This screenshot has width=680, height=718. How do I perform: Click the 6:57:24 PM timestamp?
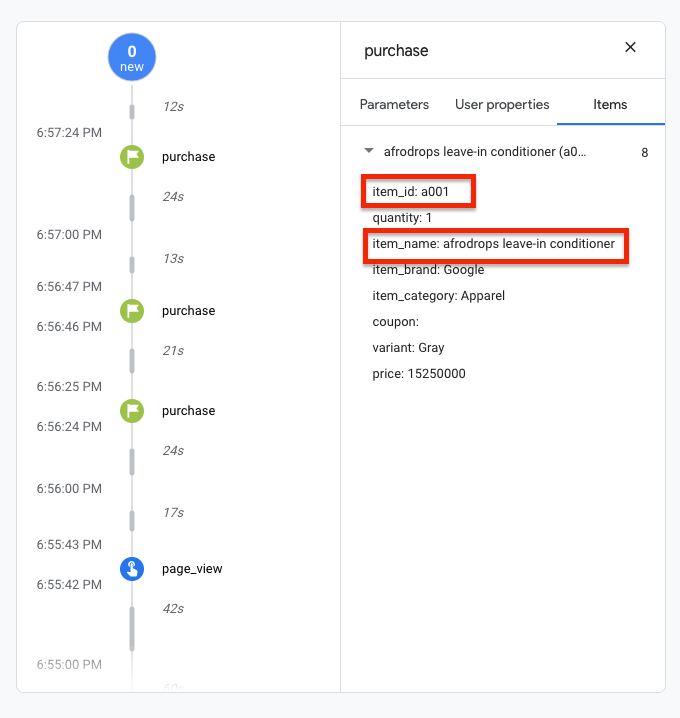coord(69,133)
